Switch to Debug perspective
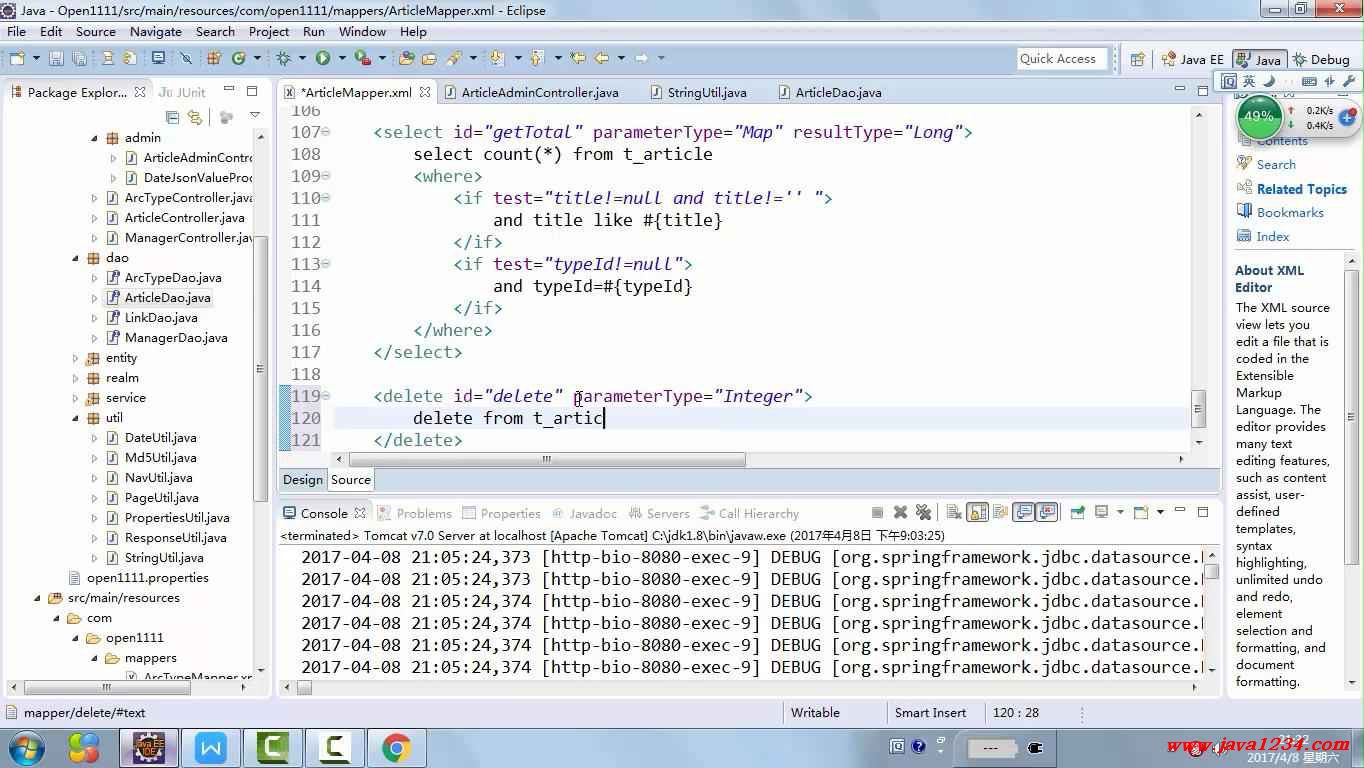 point(1321,59)
